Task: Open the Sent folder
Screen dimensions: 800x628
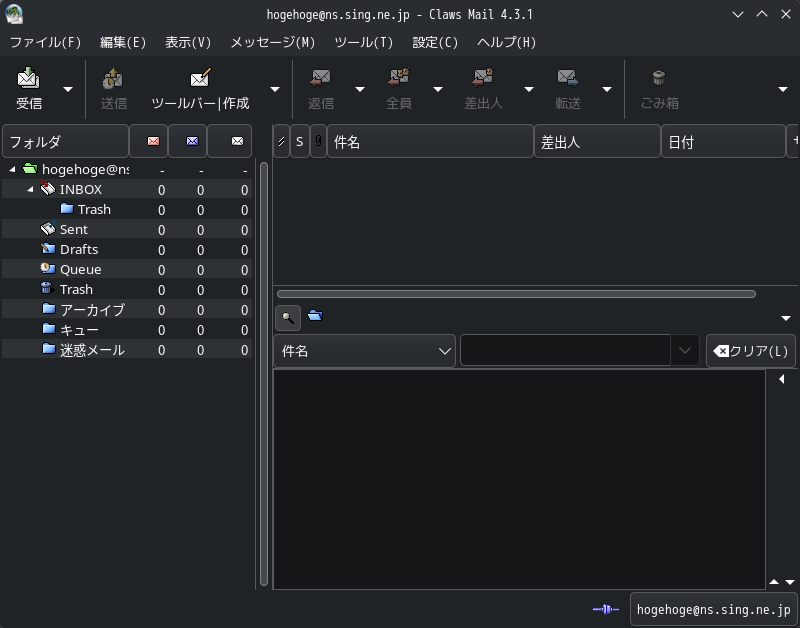Action: click(73, 229)
